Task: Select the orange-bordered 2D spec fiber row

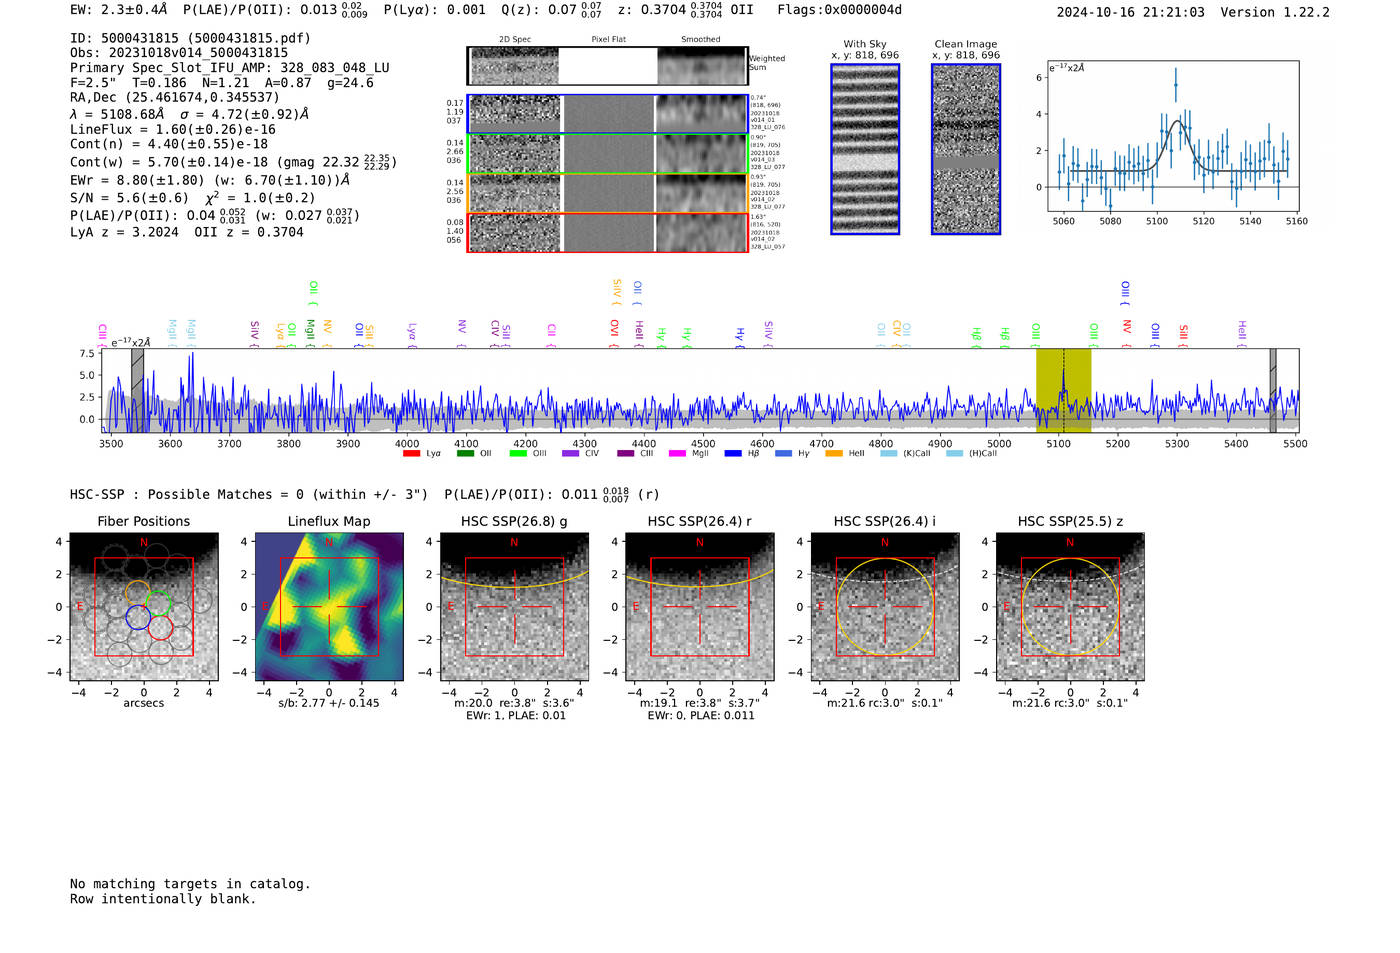Action: [x=608, y=193]
